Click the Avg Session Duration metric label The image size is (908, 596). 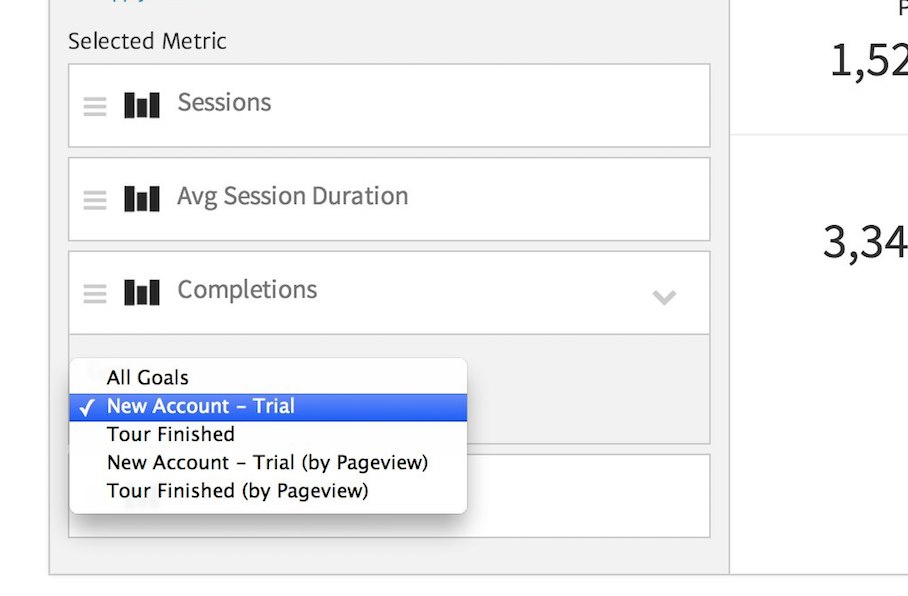tap(292, 196)
